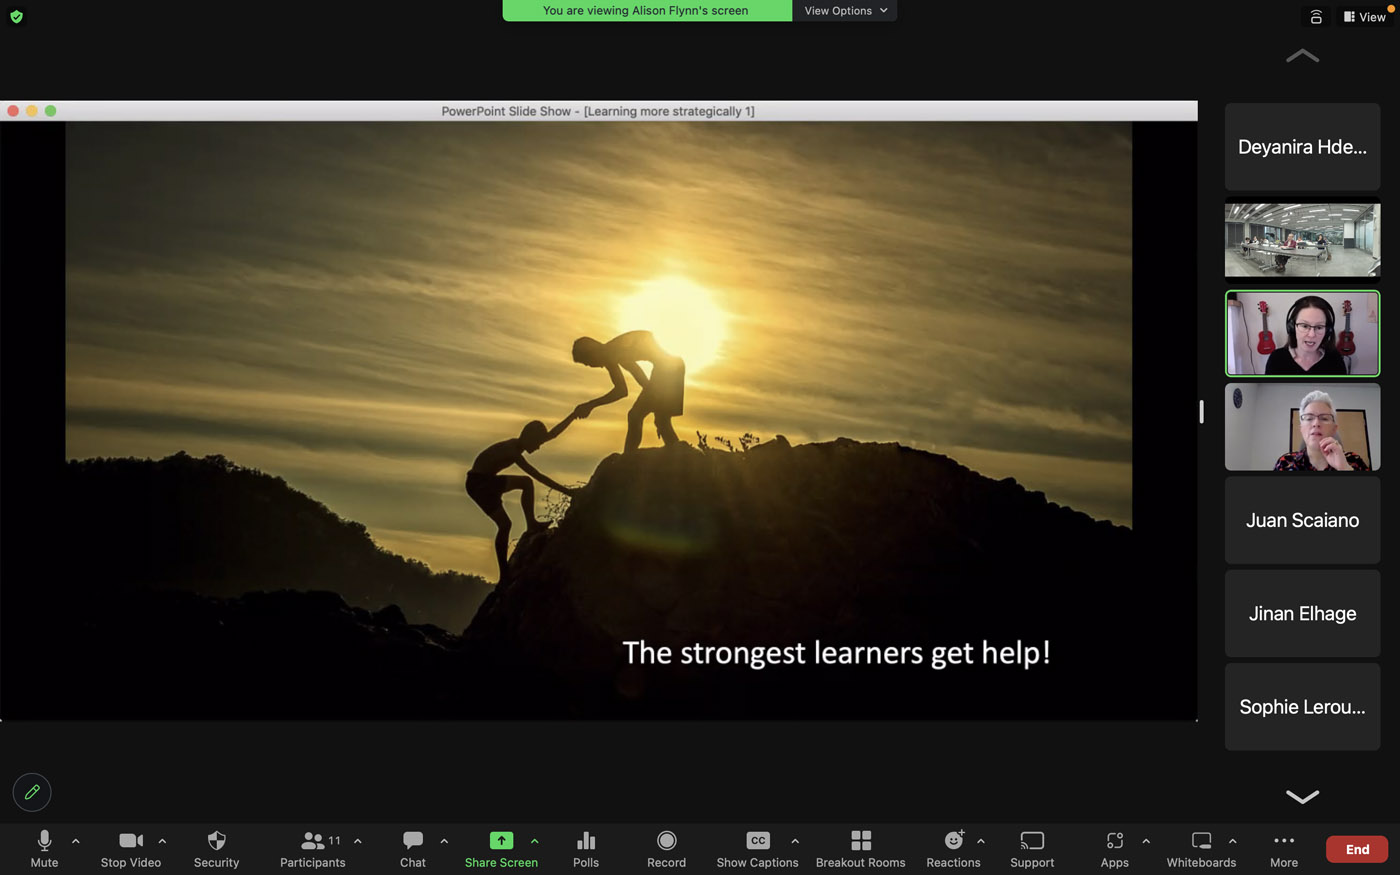
Task: Start recording with the Record button
Action: [x=666, y=848]
